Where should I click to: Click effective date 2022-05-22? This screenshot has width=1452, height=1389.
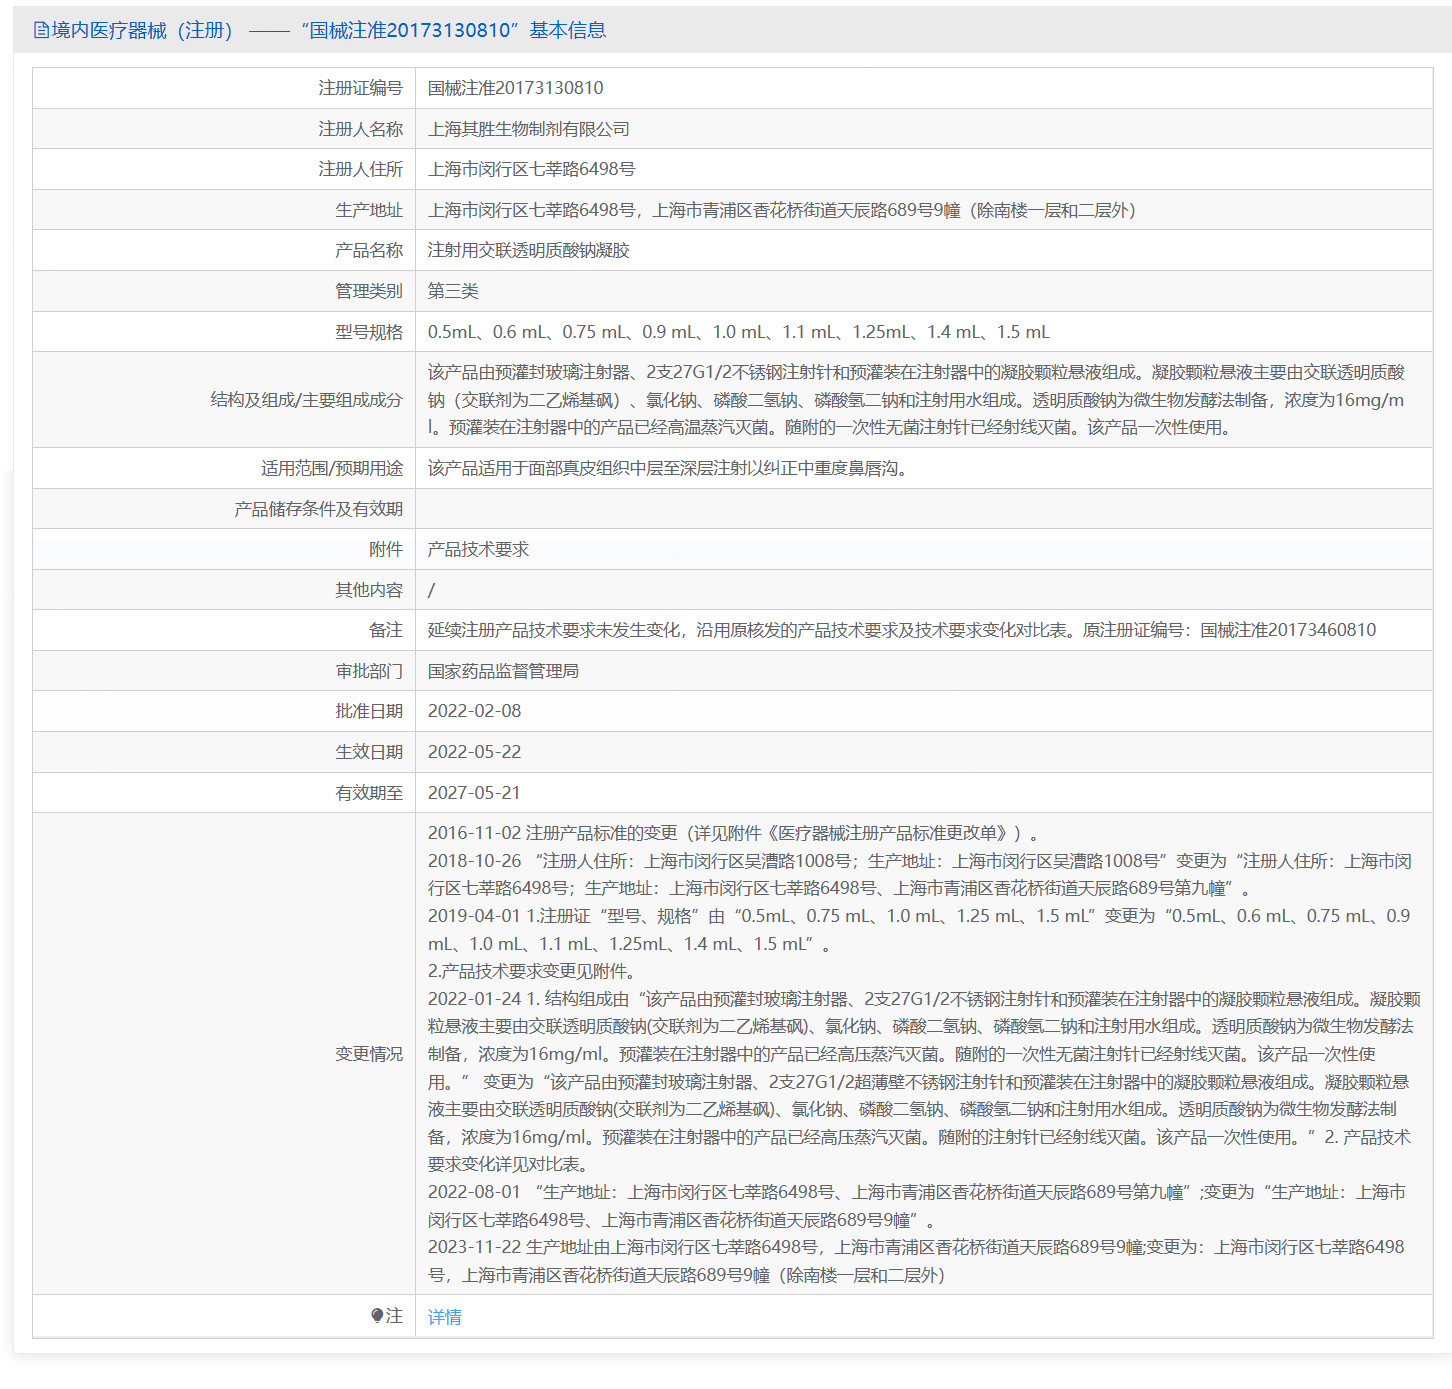click(x=474, y=752)
